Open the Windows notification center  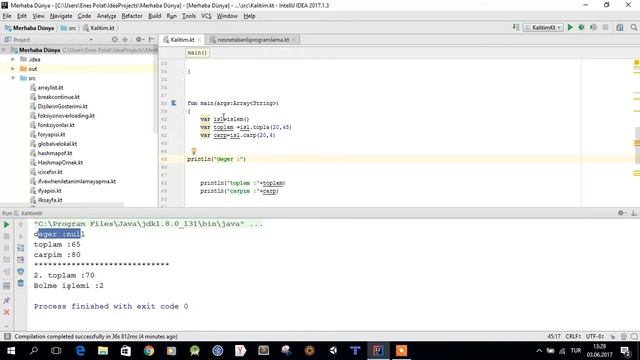click(625, 351)
